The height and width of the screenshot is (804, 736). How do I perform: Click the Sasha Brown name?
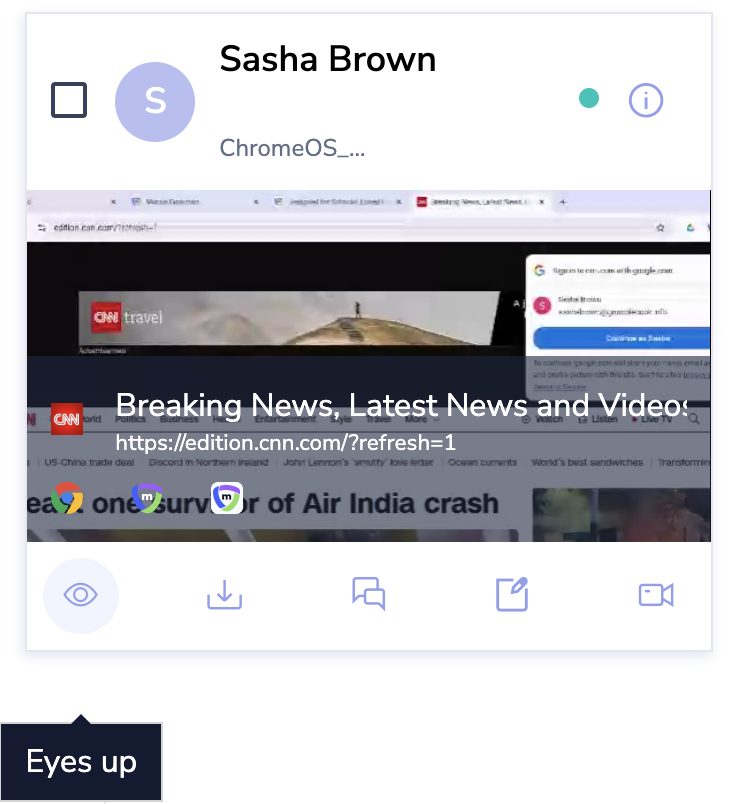(328, 59)
